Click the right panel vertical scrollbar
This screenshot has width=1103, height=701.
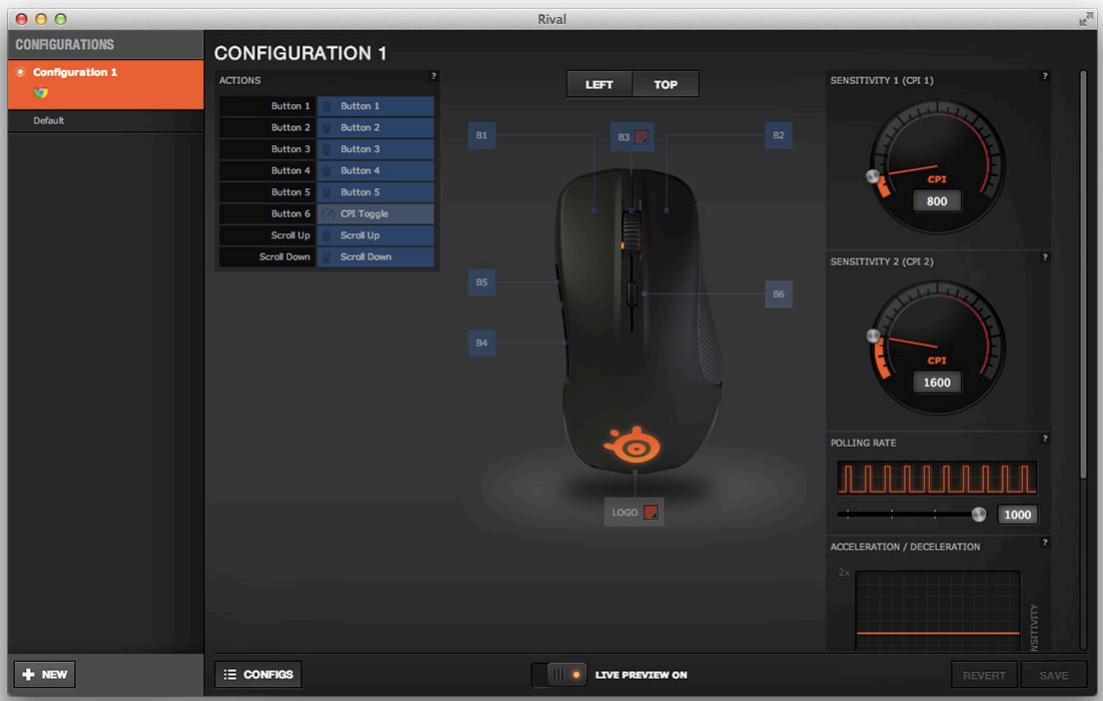pyautogui.click(x=1083, y=274)
